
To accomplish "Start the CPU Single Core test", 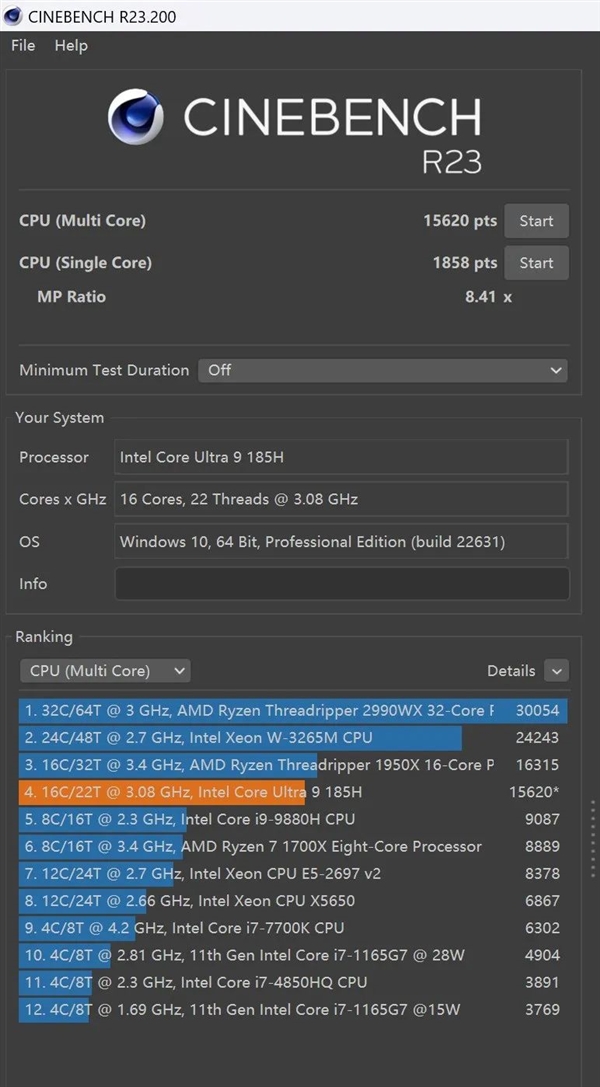I will pyautogui.click(x=536, y=263).
